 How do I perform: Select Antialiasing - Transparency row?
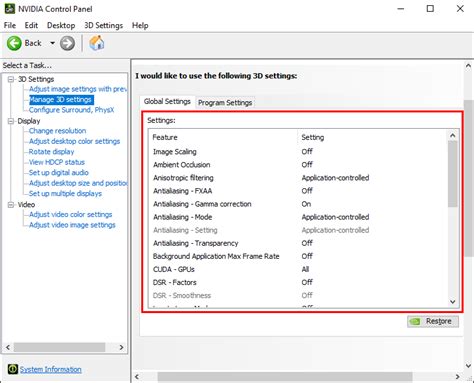(x=298, y=243)
